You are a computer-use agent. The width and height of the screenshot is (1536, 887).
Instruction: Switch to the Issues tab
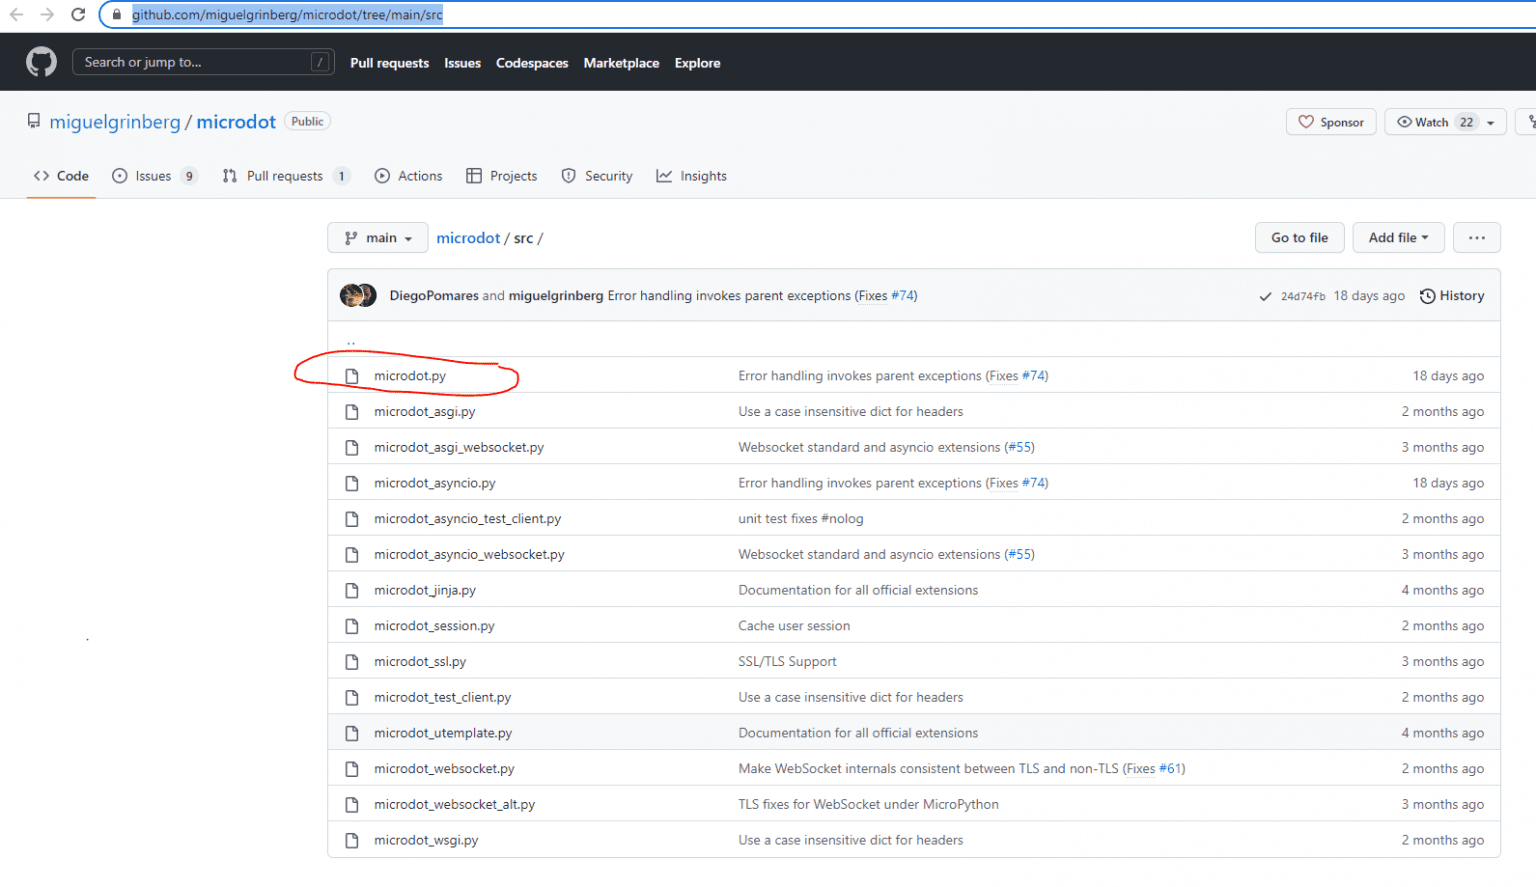pos(154,176)
